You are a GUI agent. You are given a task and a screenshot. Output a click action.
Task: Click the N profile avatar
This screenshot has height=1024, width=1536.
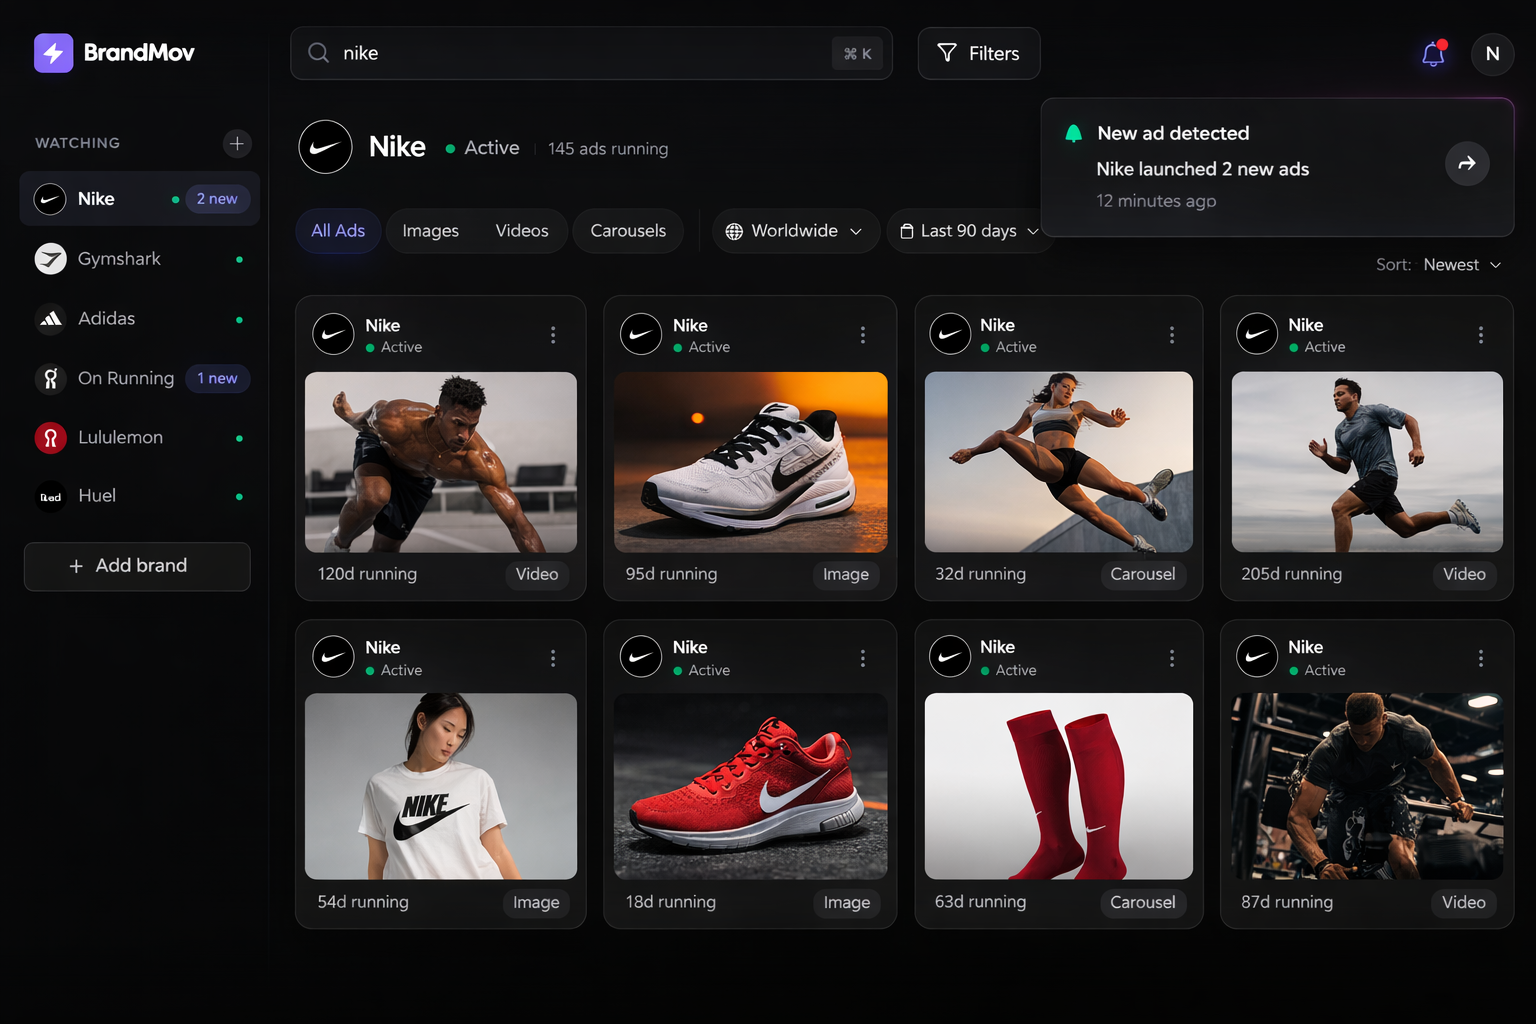pos(1492,54)
